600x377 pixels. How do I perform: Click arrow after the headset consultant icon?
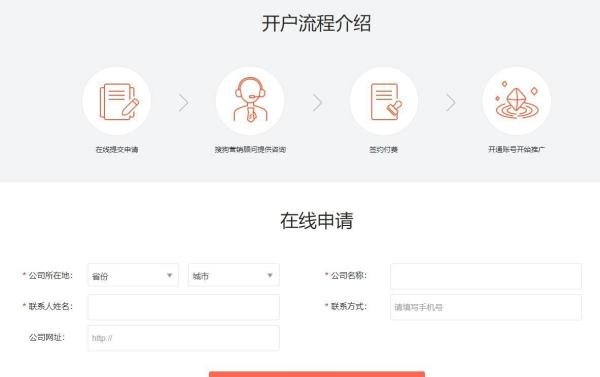pyautogui.click(x=317, y=103)
